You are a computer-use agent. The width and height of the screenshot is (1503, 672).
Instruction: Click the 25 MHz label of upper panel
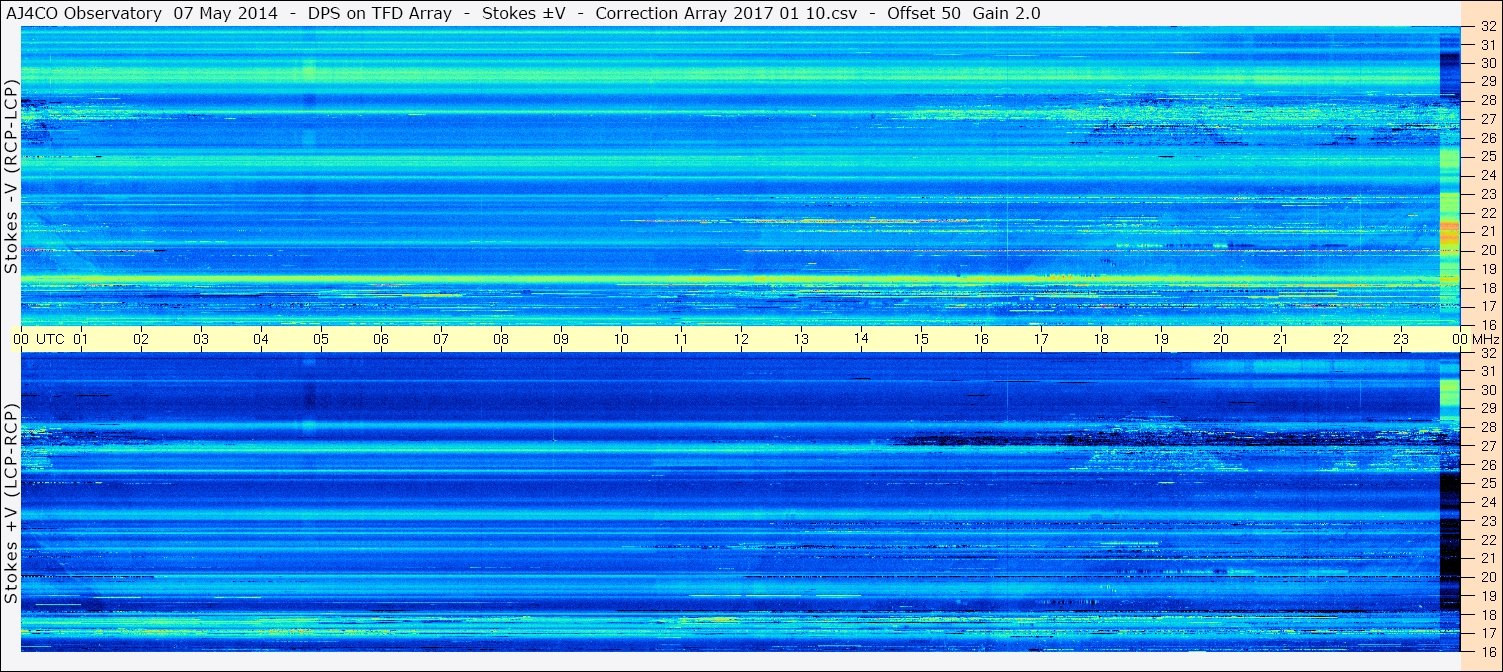coord(1487,157)
